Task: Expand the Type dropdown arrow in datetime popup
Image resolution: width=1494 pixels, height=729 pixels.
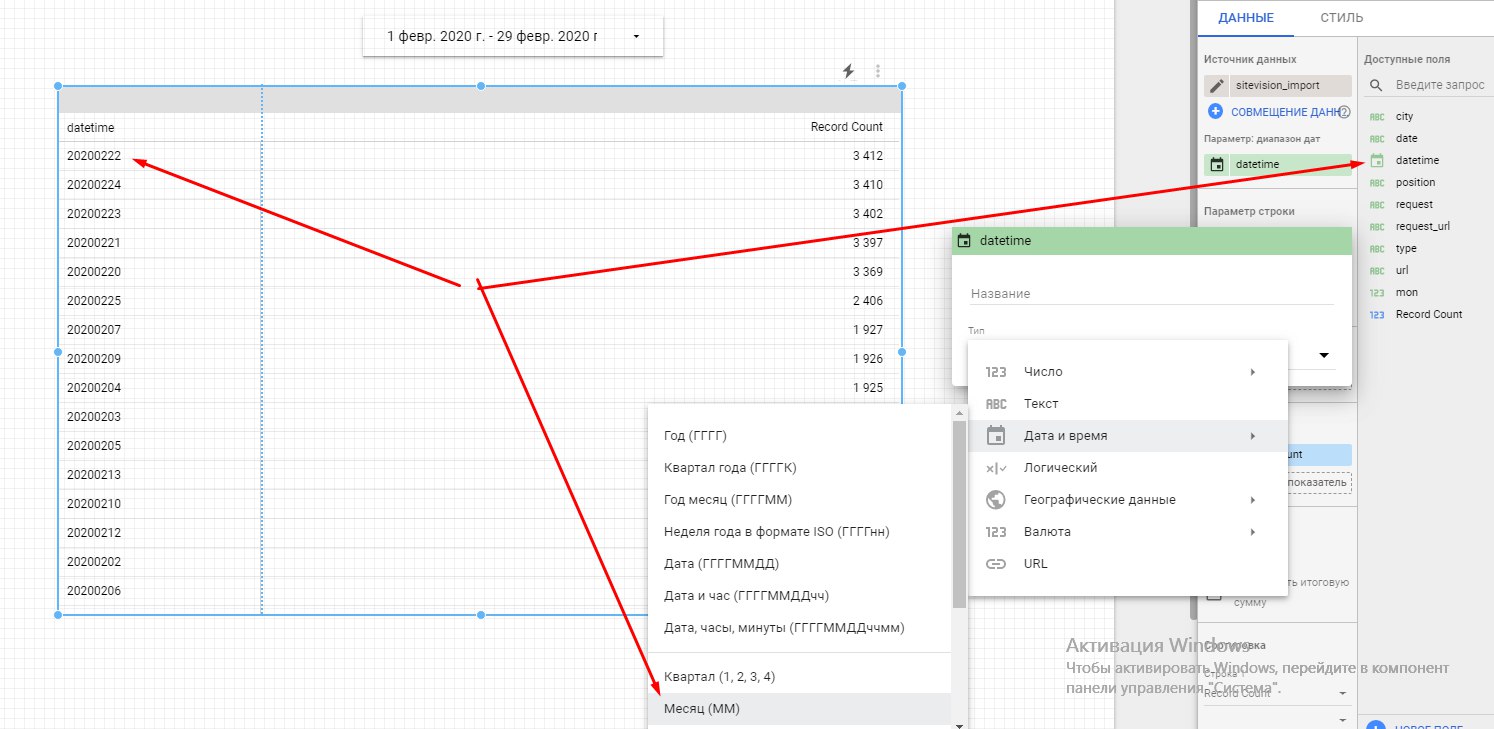Action: click(x=1324, y=355)
